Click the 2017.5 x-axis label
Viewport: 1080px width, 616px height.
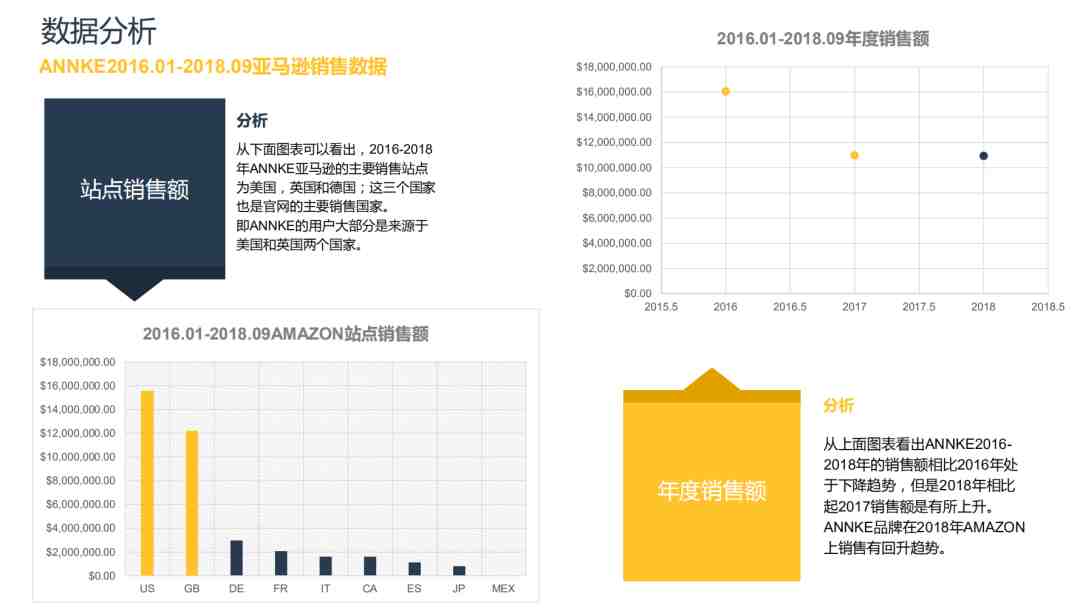click(x=919, y=307)
